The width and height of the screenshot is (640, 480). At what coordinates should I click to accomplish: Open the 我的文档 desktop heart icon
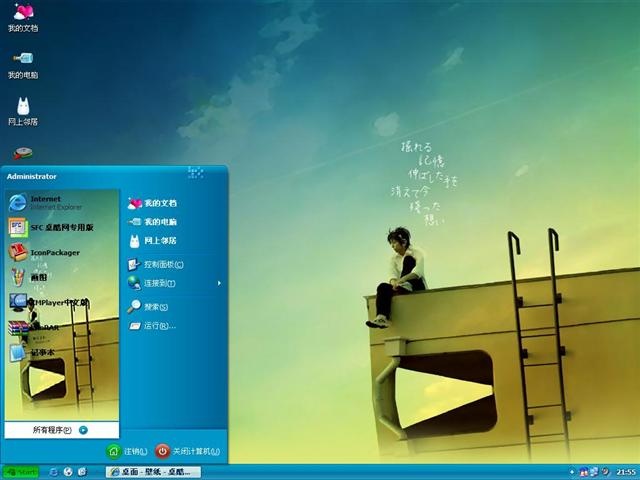23,17
